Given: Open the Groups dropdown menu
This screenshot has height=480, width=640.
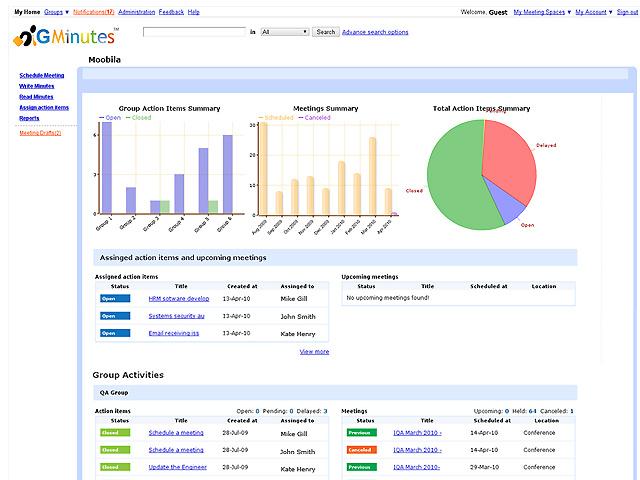Looking at the screenshot, I should coord(56,12).
